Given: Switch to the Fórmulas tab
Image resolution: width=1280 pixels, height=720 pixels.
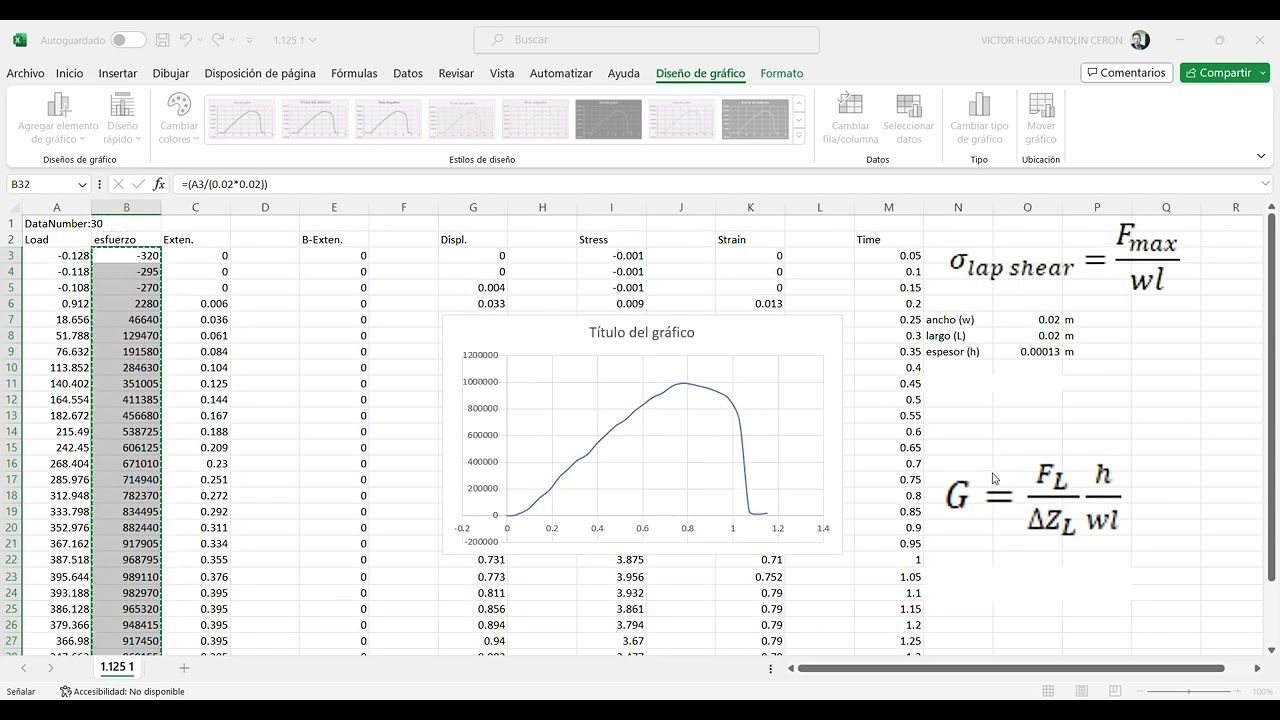Looking at the screenshot, I should (354, 73).
